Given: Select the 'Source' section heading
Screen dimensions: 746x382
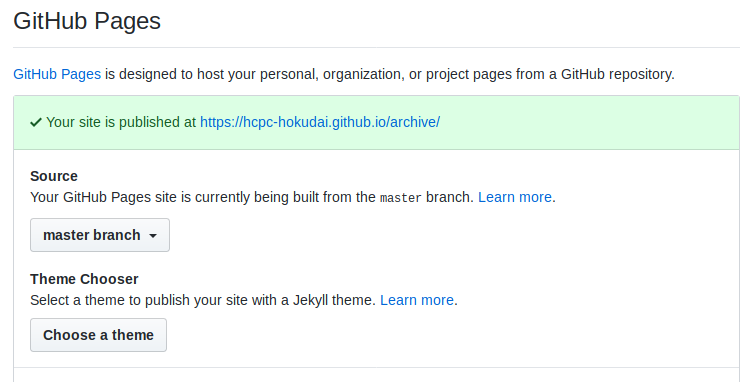Looking at the screenshot, I should [x=54, y=176].
